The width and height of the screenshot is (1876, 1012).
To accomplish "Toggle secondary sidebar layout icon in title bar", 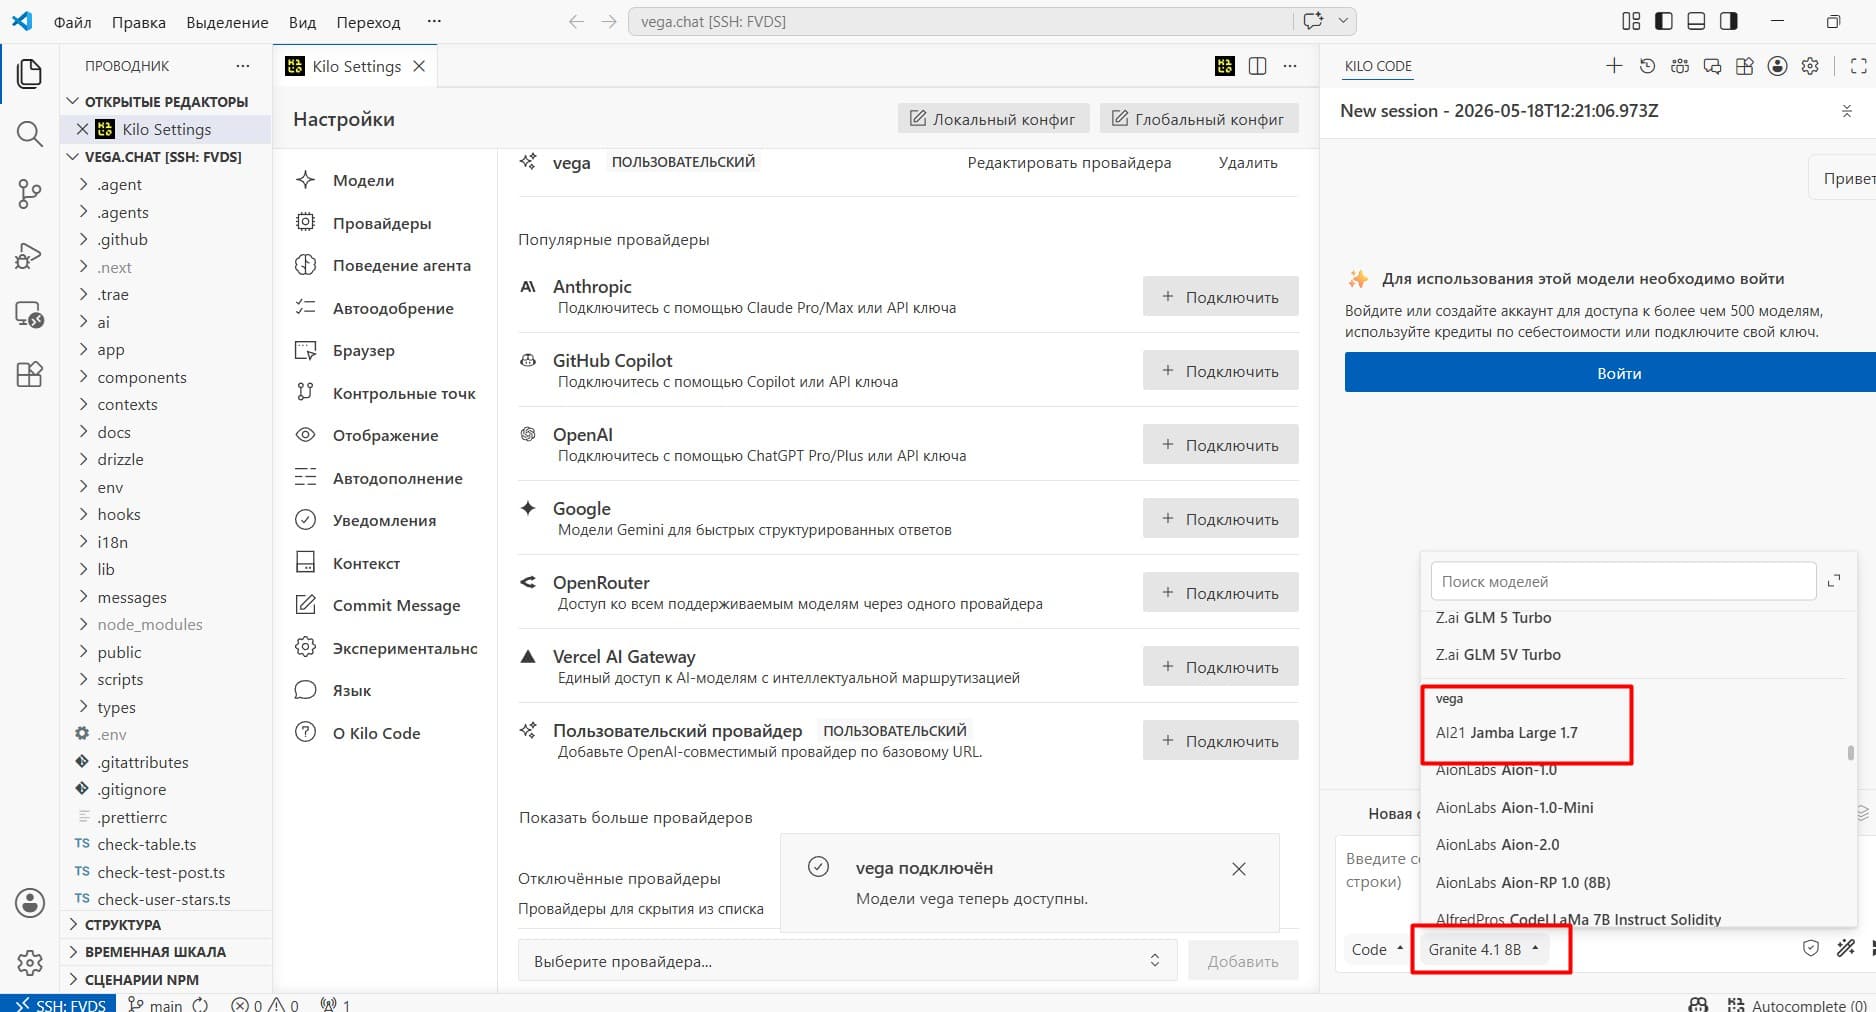I will (1729, 21).
